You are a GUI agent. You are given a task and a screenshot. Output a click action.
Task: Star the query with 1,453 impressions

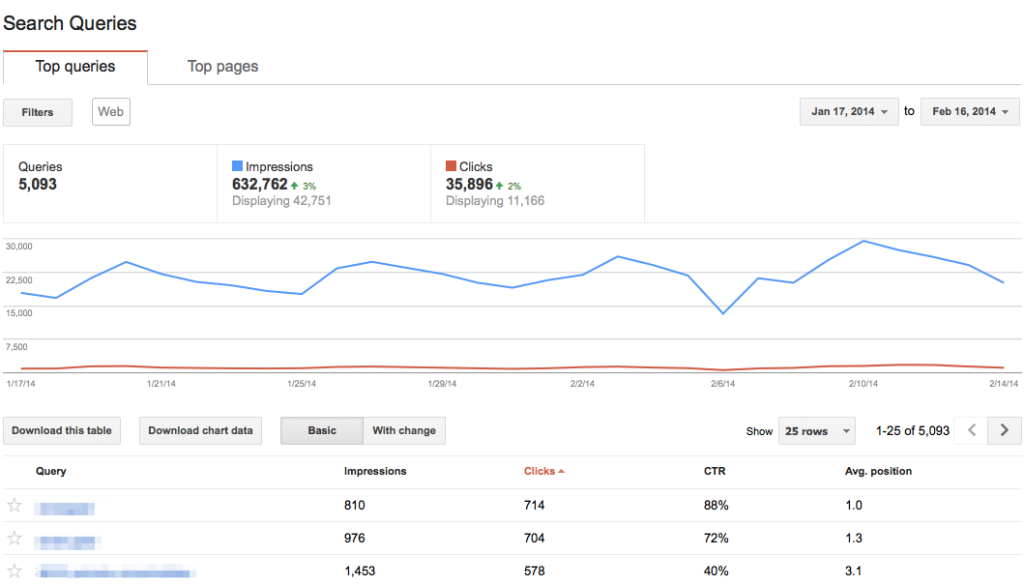point(14,571)
